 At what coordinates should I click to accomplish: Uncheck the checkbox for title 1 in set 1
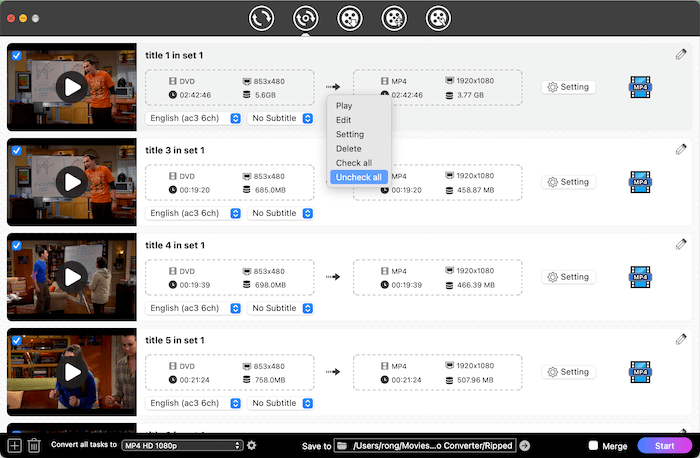16,56
